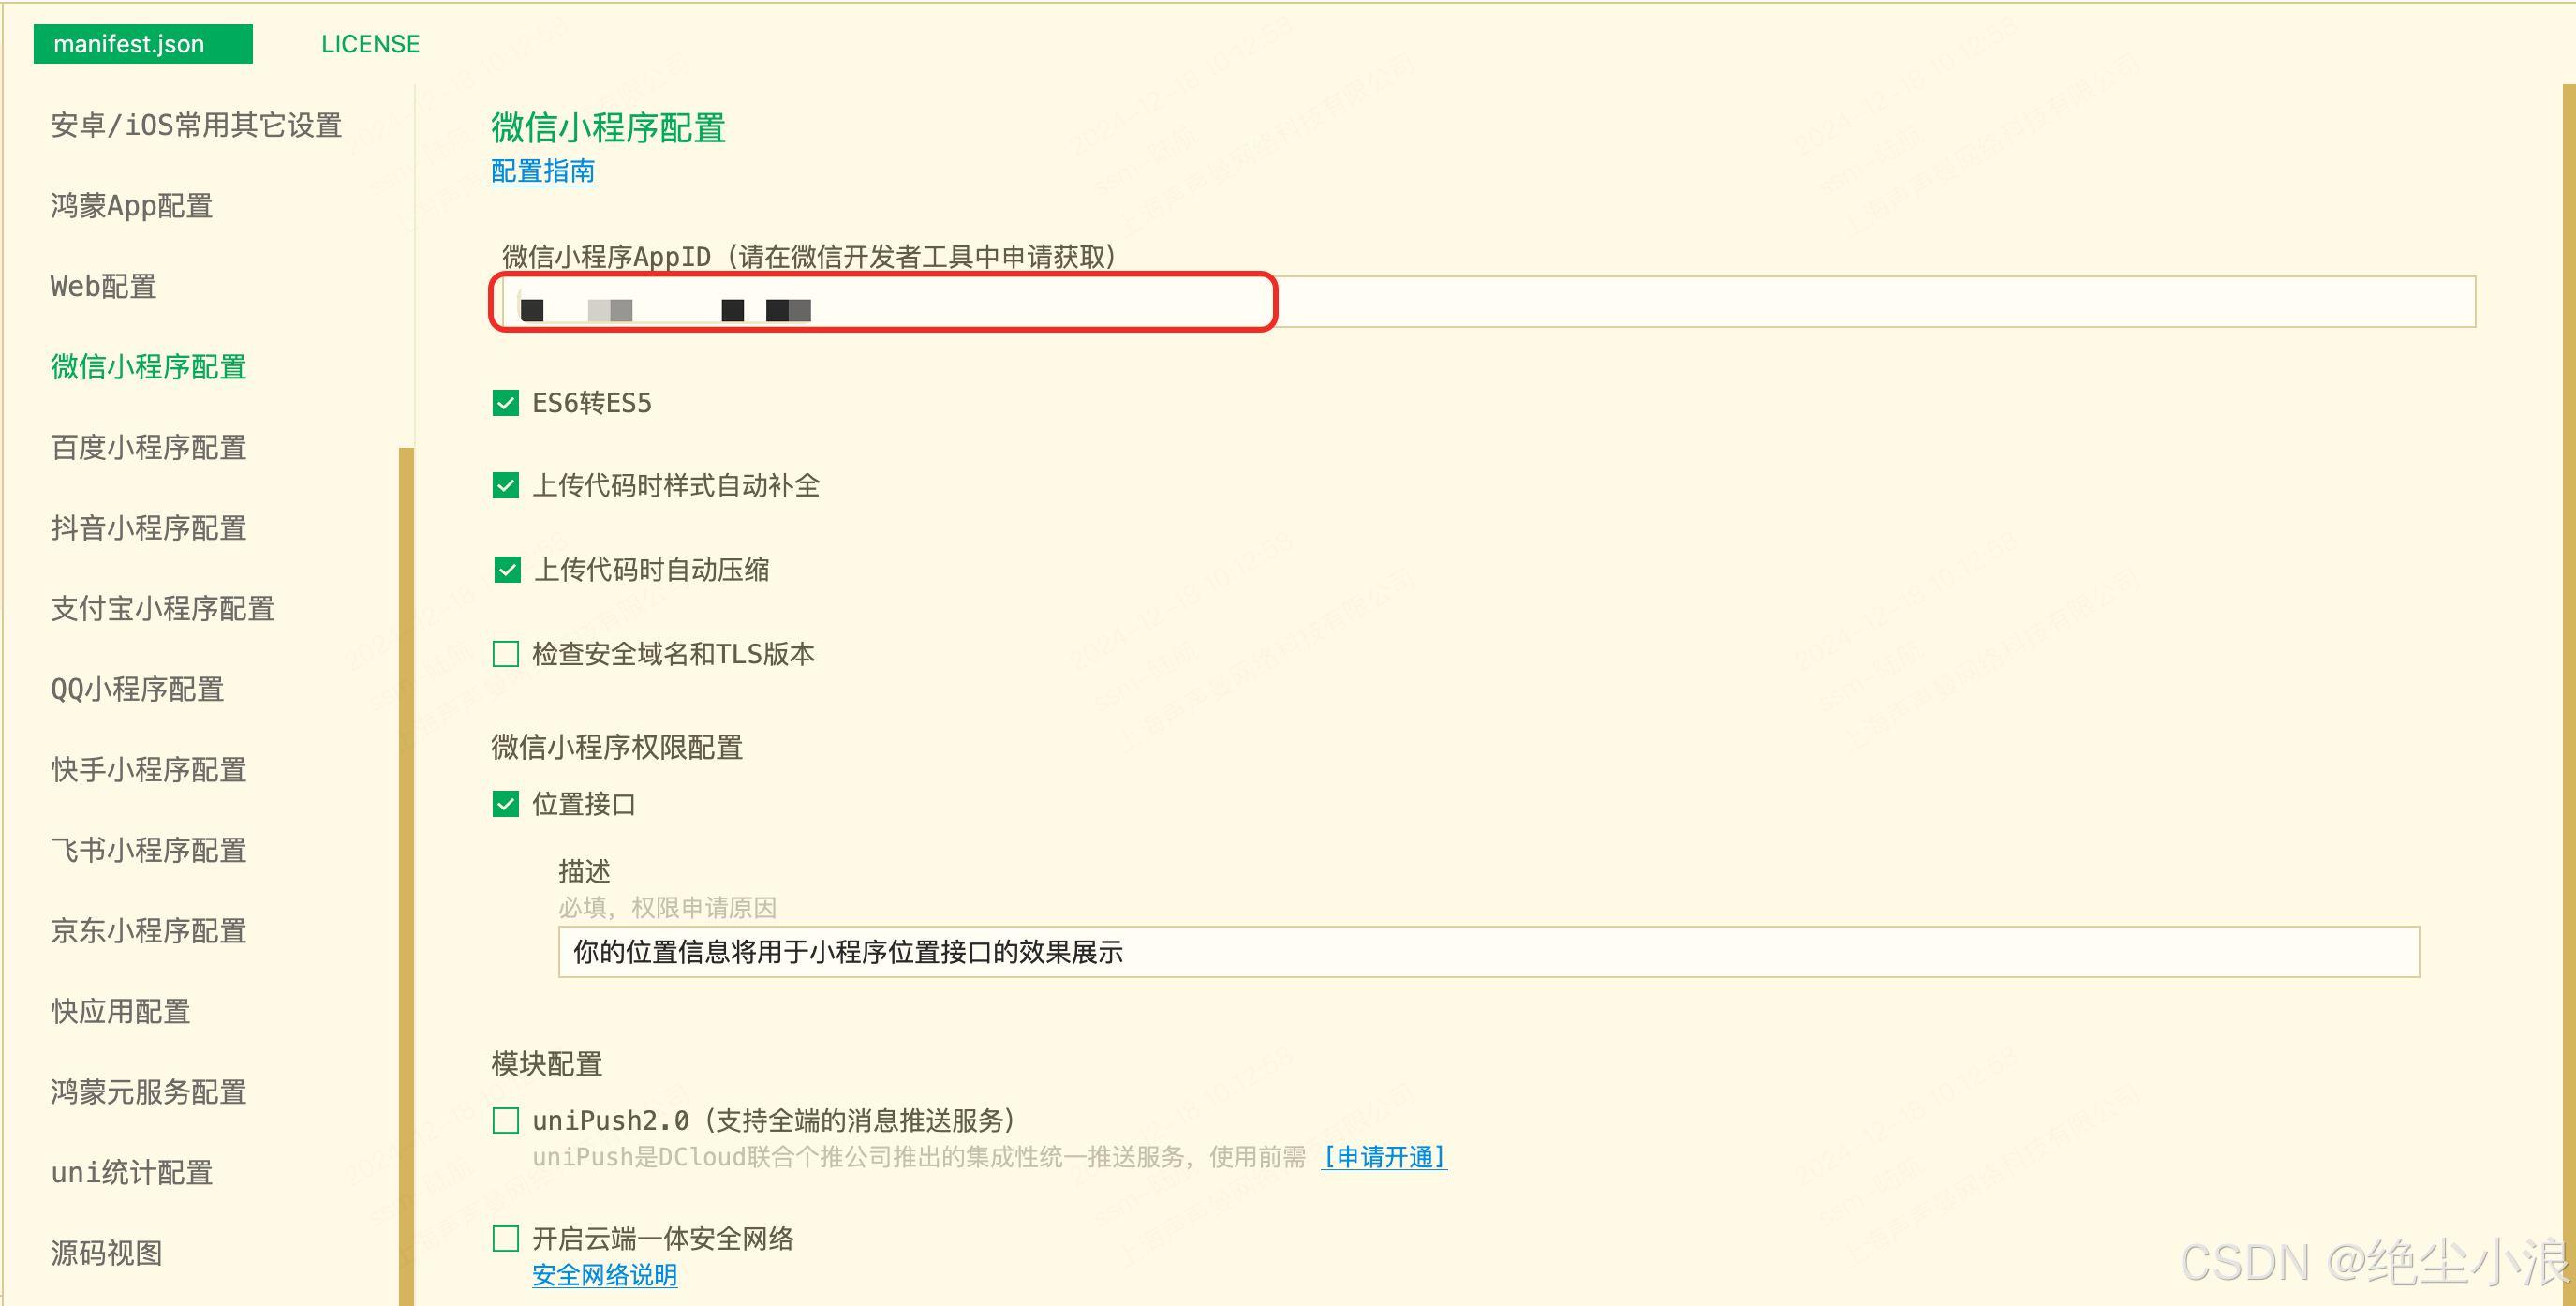Click the sidebar vertical scrollbar
This screenshot has width=2576, height=1306.
[406, 876]
